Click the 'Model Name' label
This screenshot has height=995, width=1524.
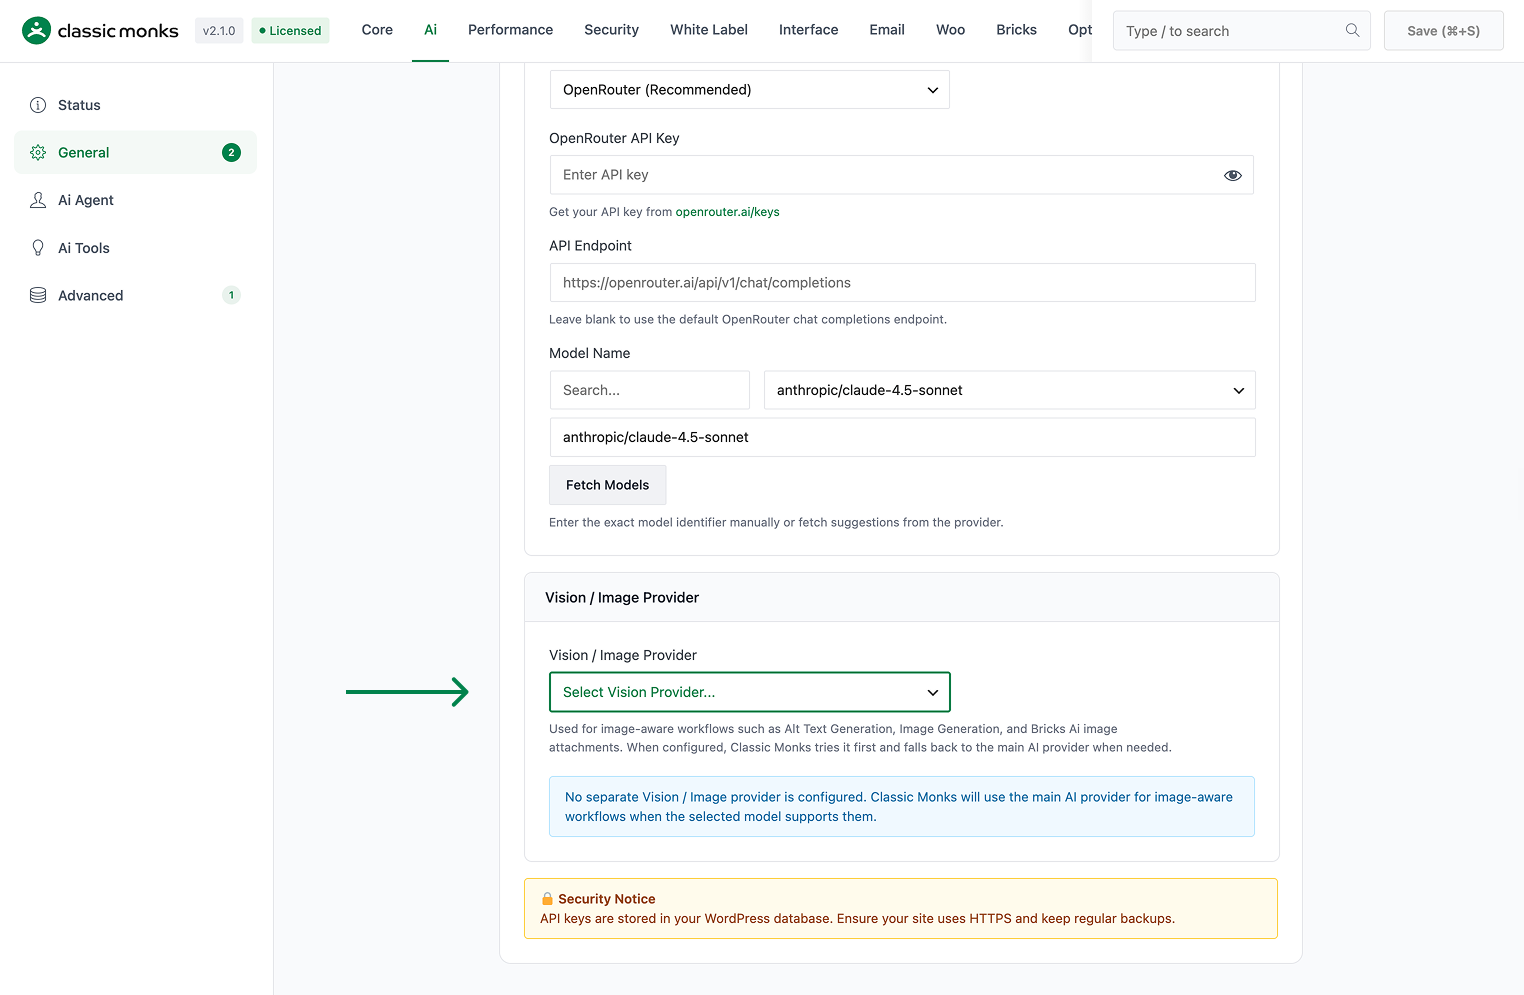[590, 353]
